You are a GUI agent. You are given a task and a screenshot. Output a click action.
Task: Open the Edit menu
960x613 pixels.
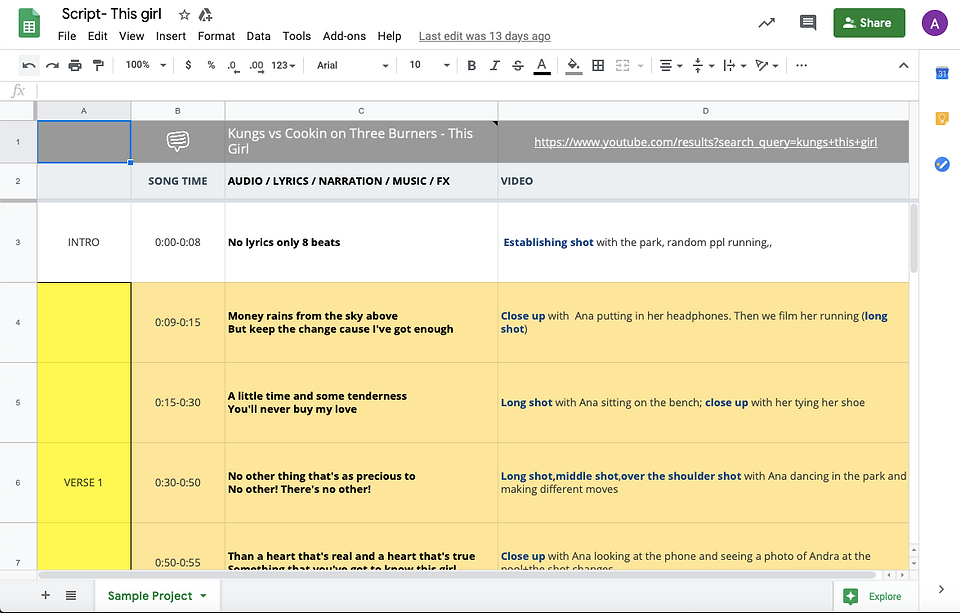pyautogui.click(x=97, y=36)
